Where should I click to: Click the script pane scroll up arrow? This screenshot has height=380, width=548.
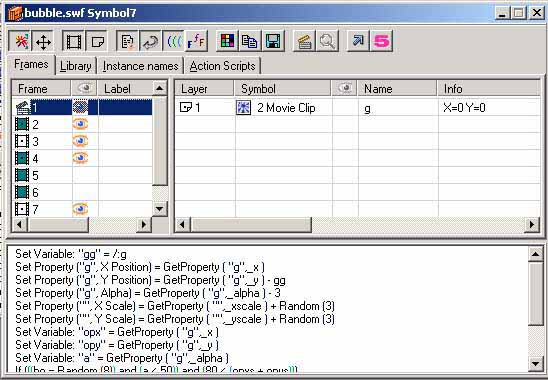[x=535, y=254]
